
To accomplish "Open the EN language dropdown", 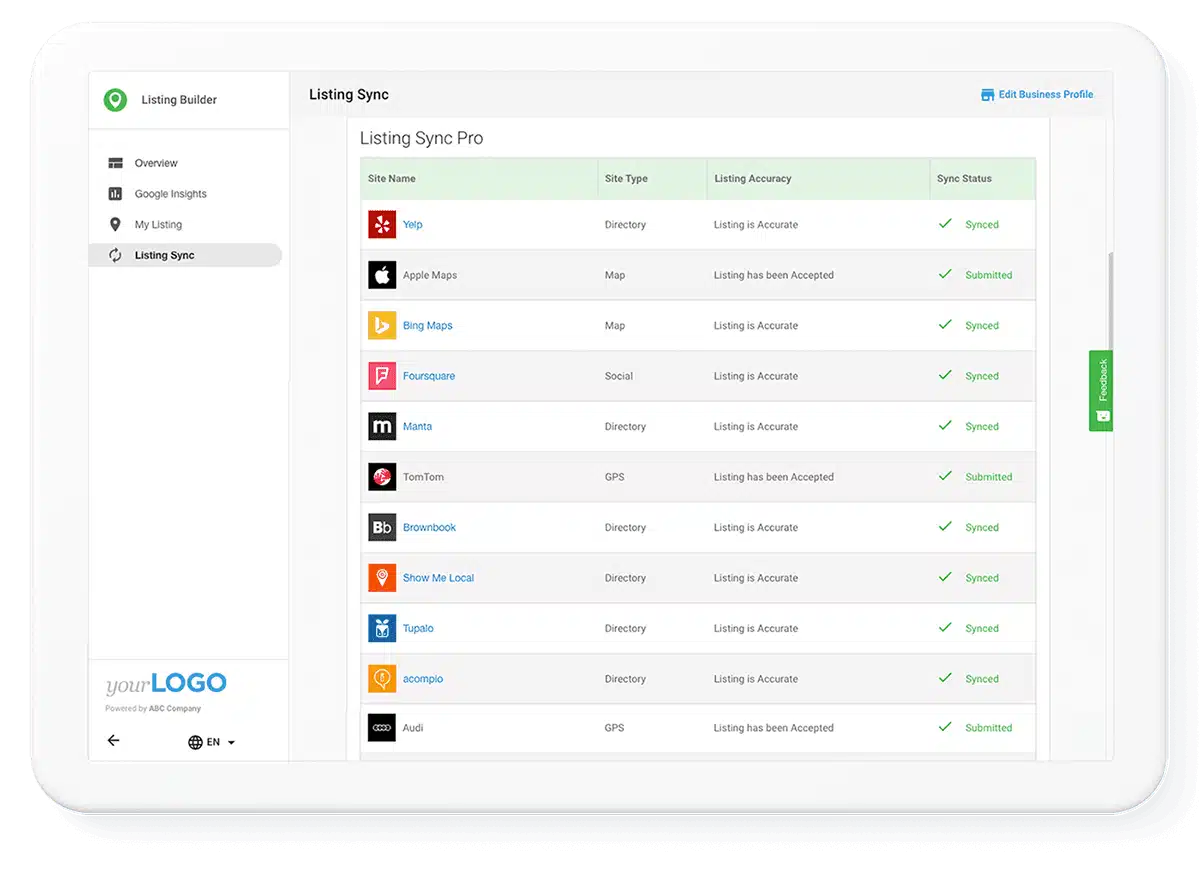I will pos(212,743).
